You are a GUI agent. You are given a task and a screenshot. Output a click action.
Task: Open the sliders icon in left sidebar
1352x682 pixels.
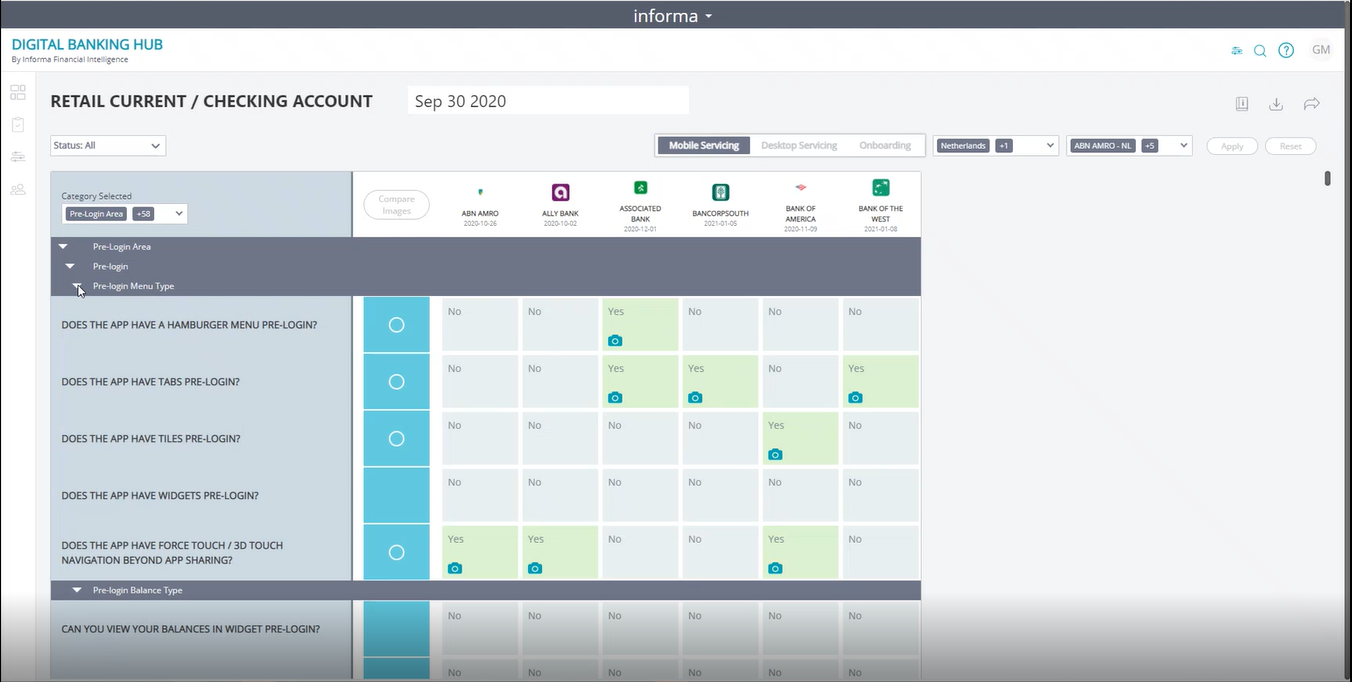[x=18, y=157]
